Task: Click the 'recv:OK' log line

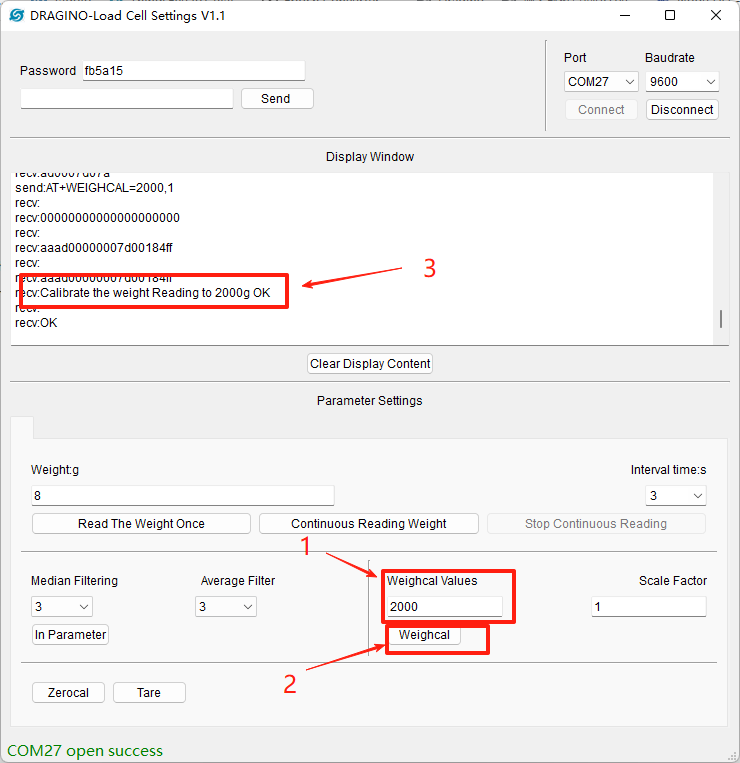Action: coord(36,323)
